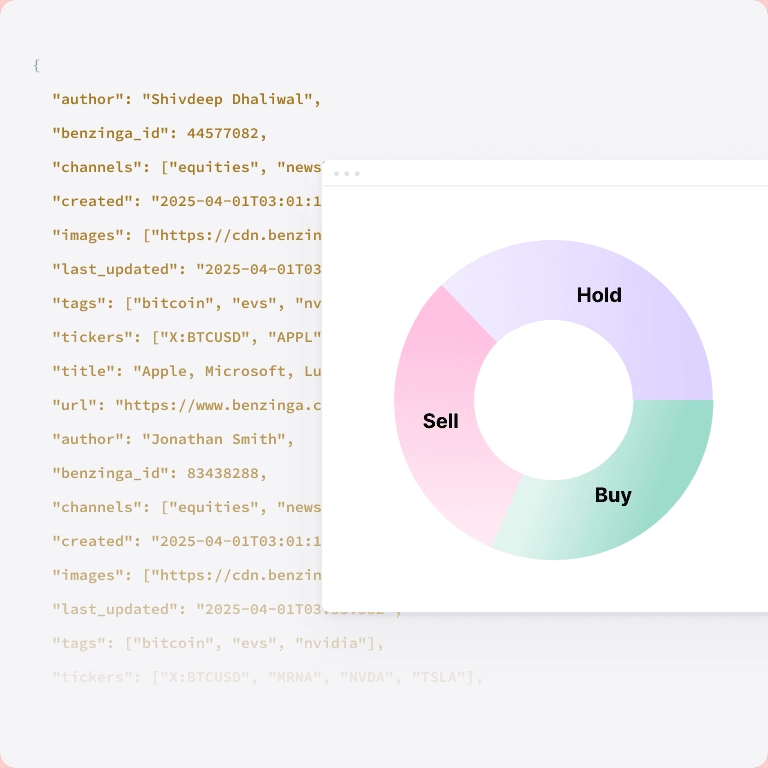Select the green Buy segment of the donut
Screen dimensions: 768x768
[640, 470]
